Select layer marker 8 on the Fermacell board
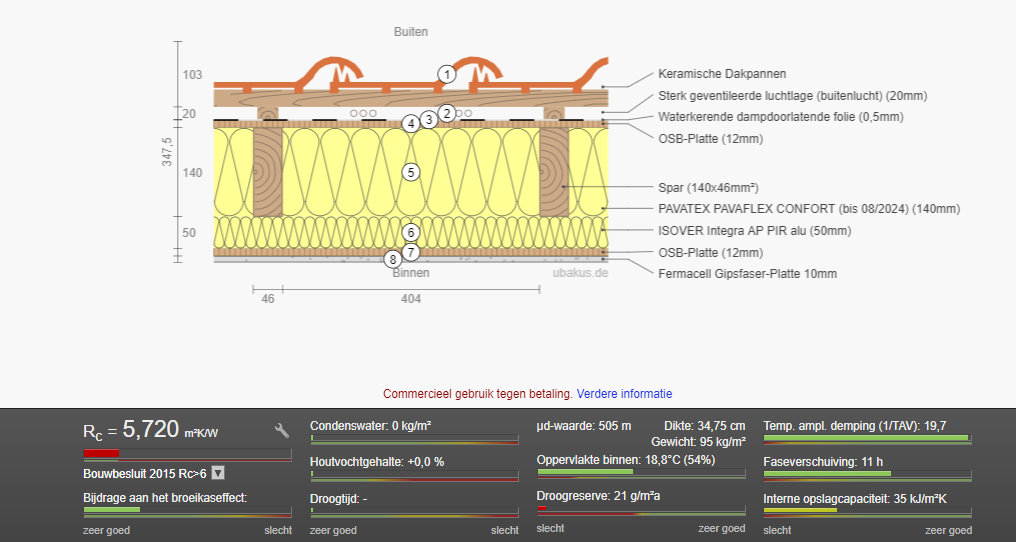 click(x=393, y=260)
